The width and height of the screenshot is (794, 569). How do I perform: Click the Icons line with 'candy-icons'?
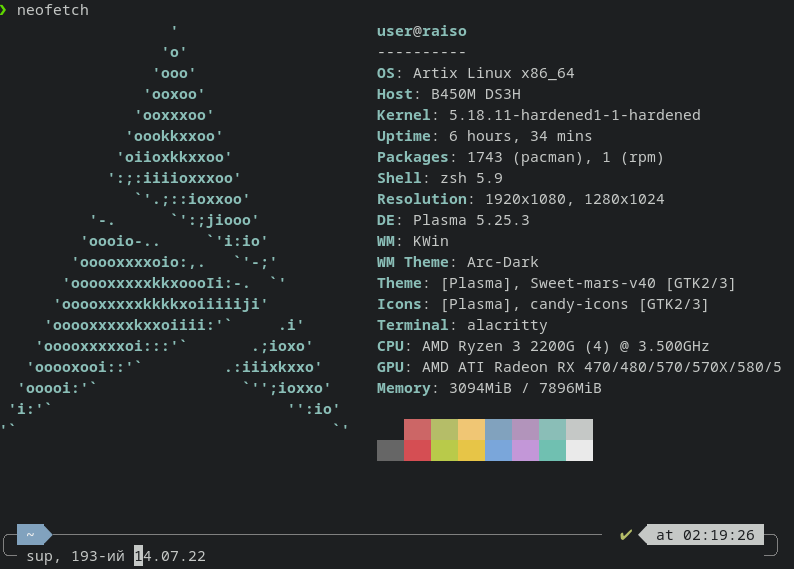543,304
